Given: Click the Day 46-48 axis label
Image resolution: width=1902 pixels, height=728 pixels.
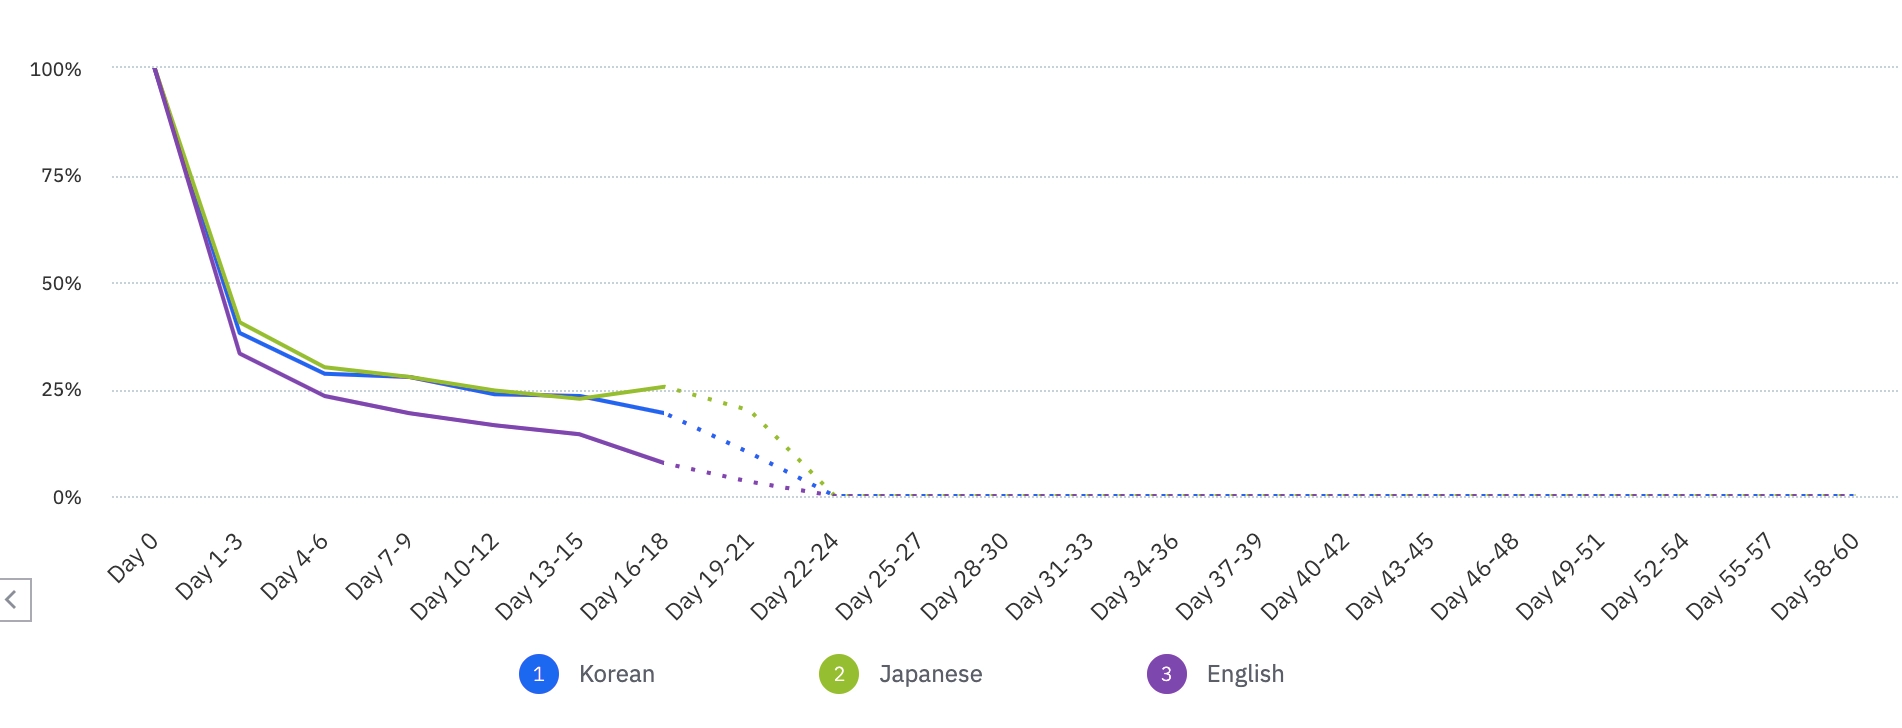Looking at the screenshot, I should tap(1476, 575).
